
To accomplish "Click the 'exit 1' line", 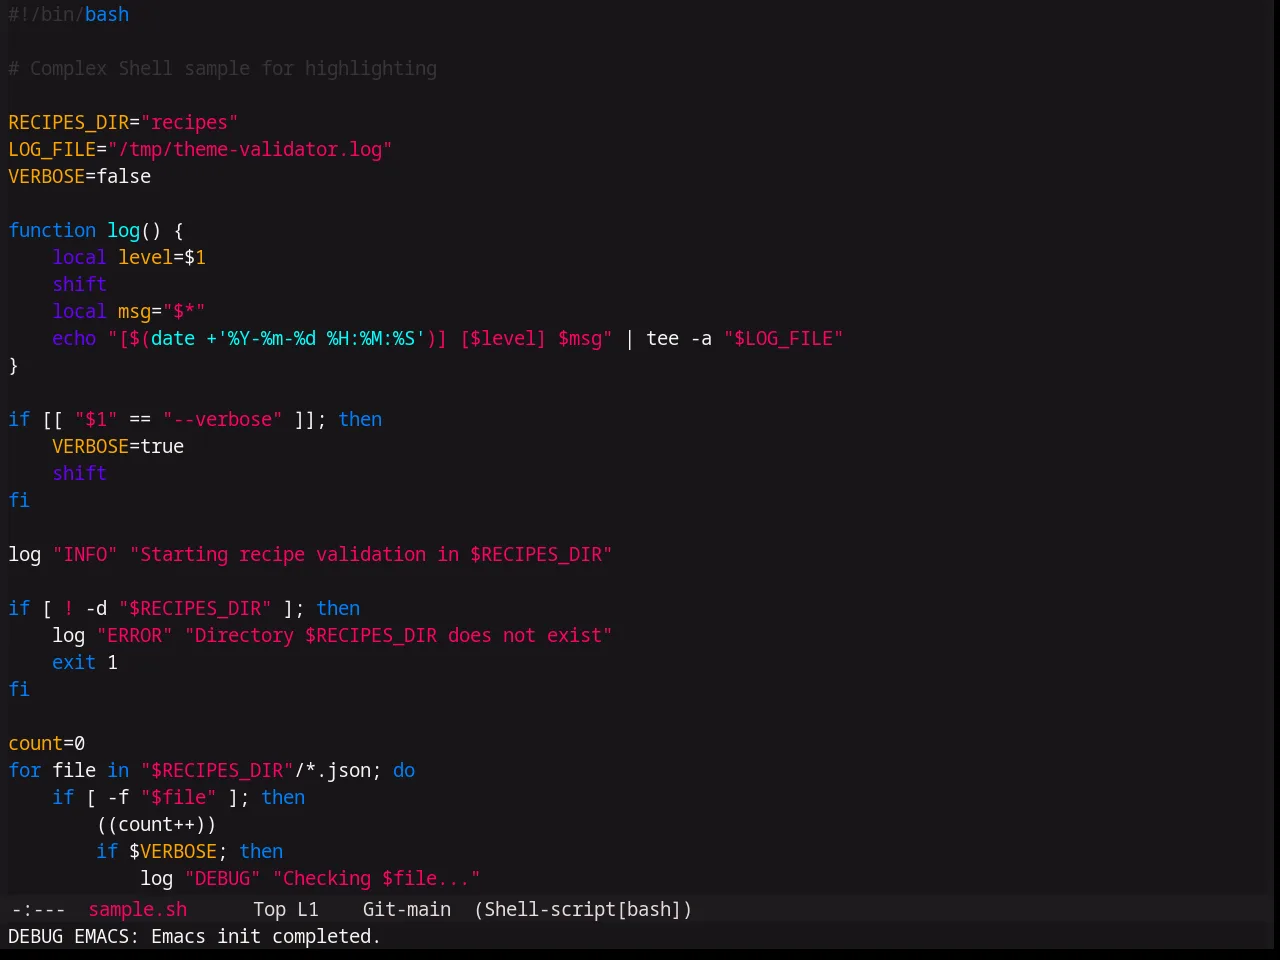I will pyautogui.click(x=85, y=662).
